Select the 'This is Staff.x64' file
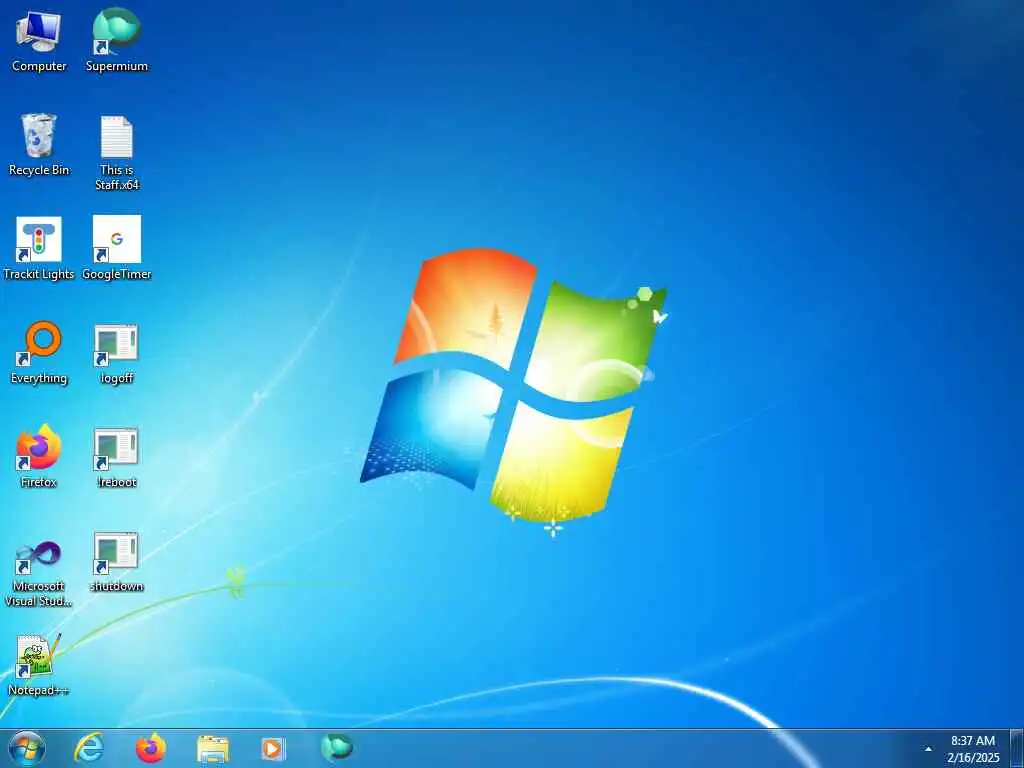This screenshot has width=1024, height=768. coord(117,153)
